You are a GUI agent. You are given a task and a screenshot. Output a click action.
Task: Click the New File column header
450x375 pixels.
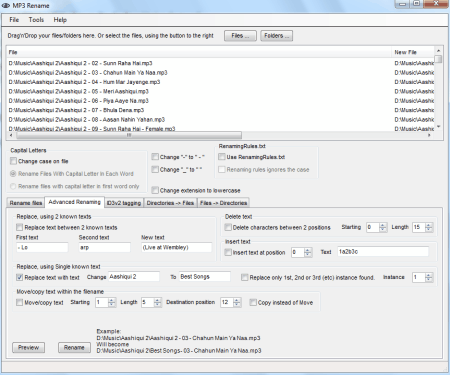413,52
